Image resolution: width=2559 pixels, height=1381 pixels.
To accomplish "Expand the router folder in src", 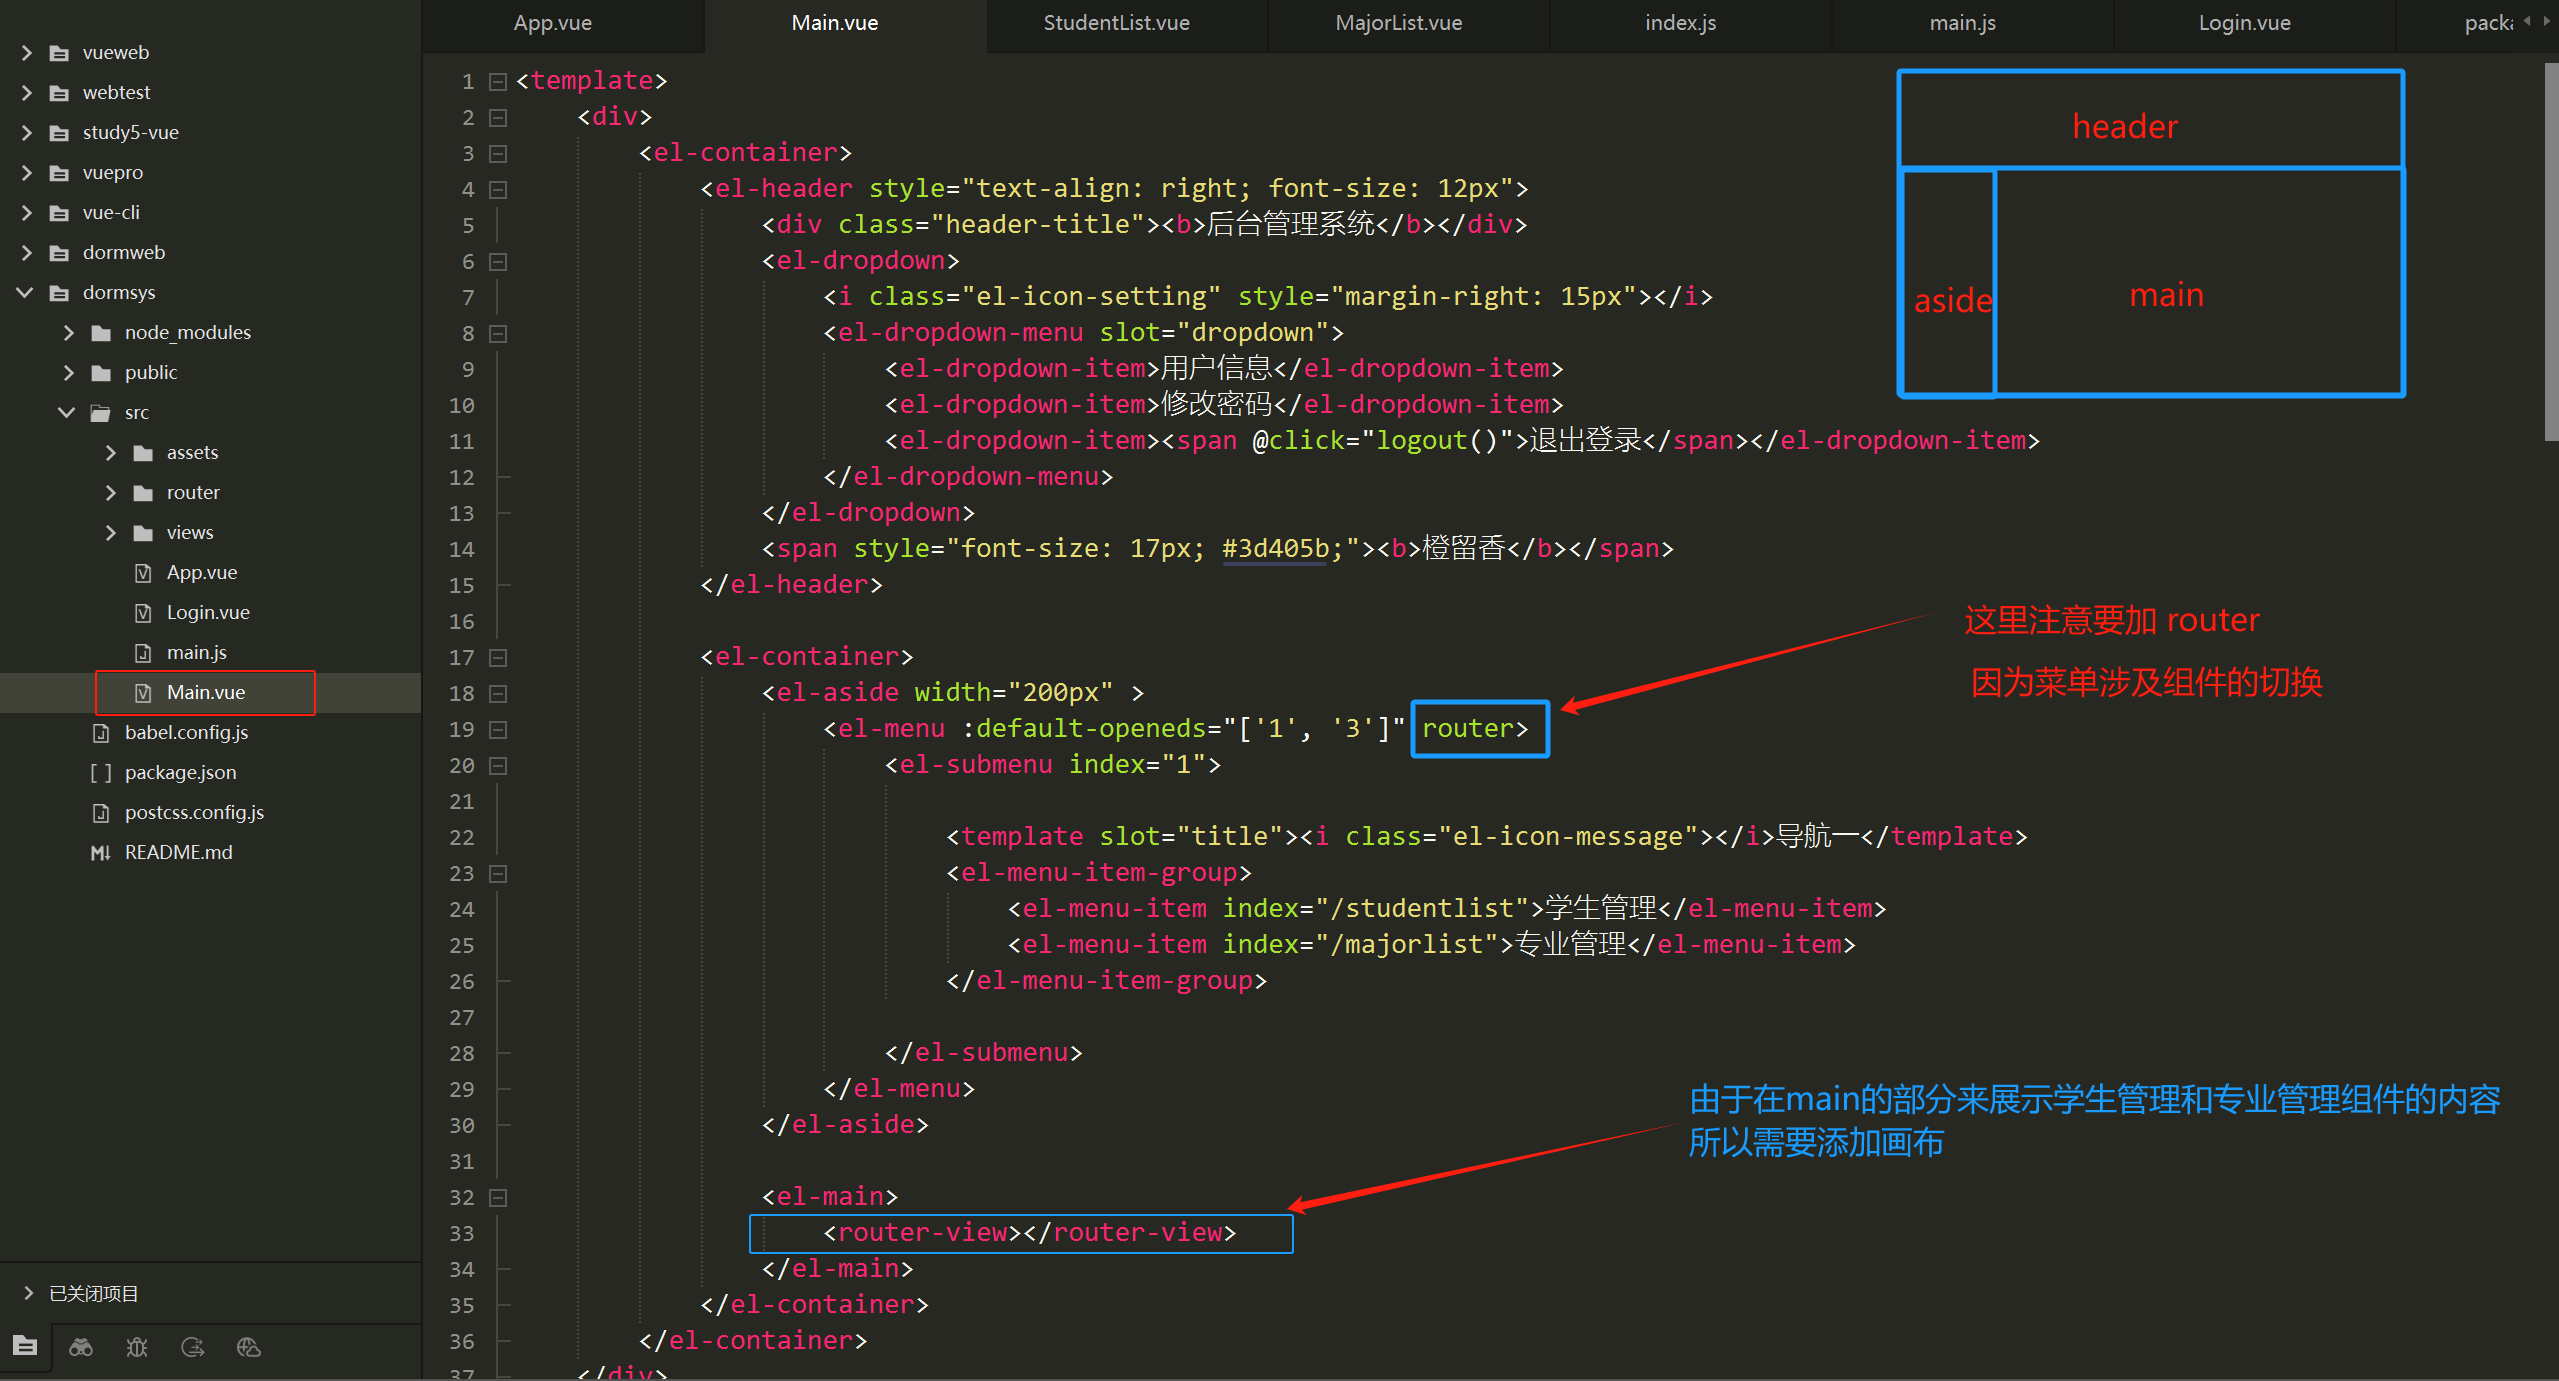I will [111, 492].
